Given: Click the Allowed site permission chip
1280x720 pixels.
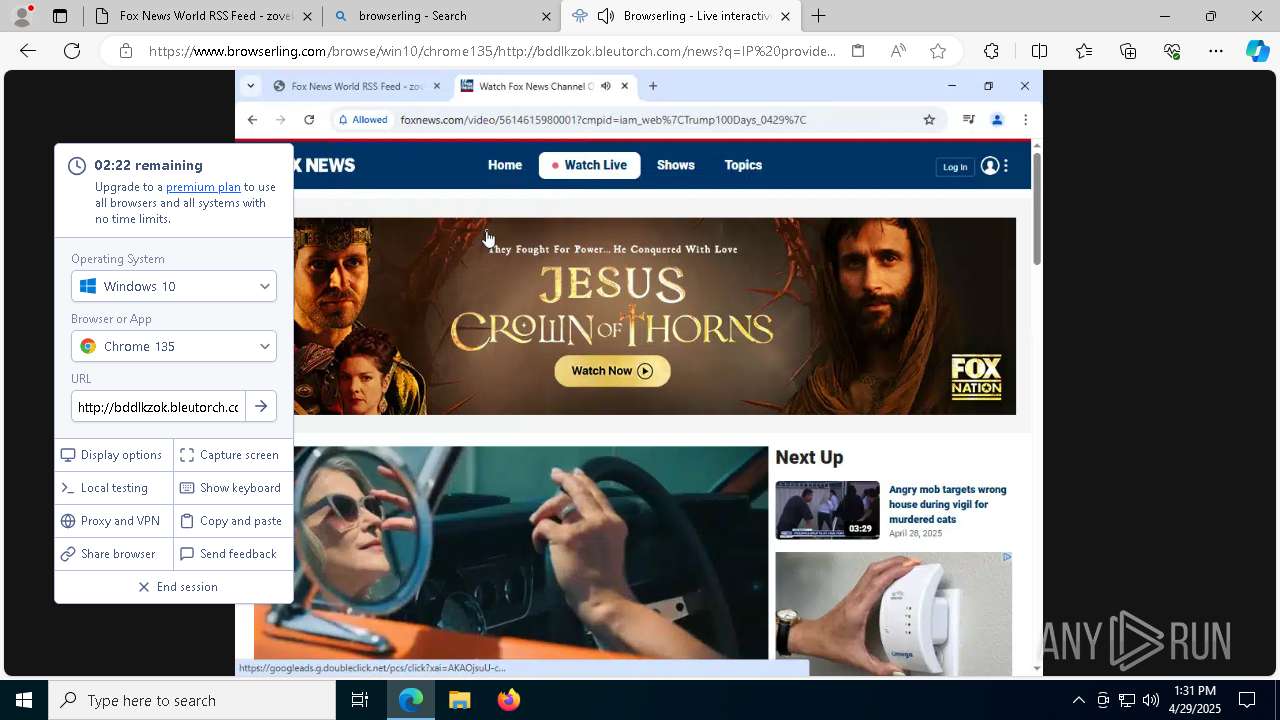Looking at the screenshot, I should [363, 120].
